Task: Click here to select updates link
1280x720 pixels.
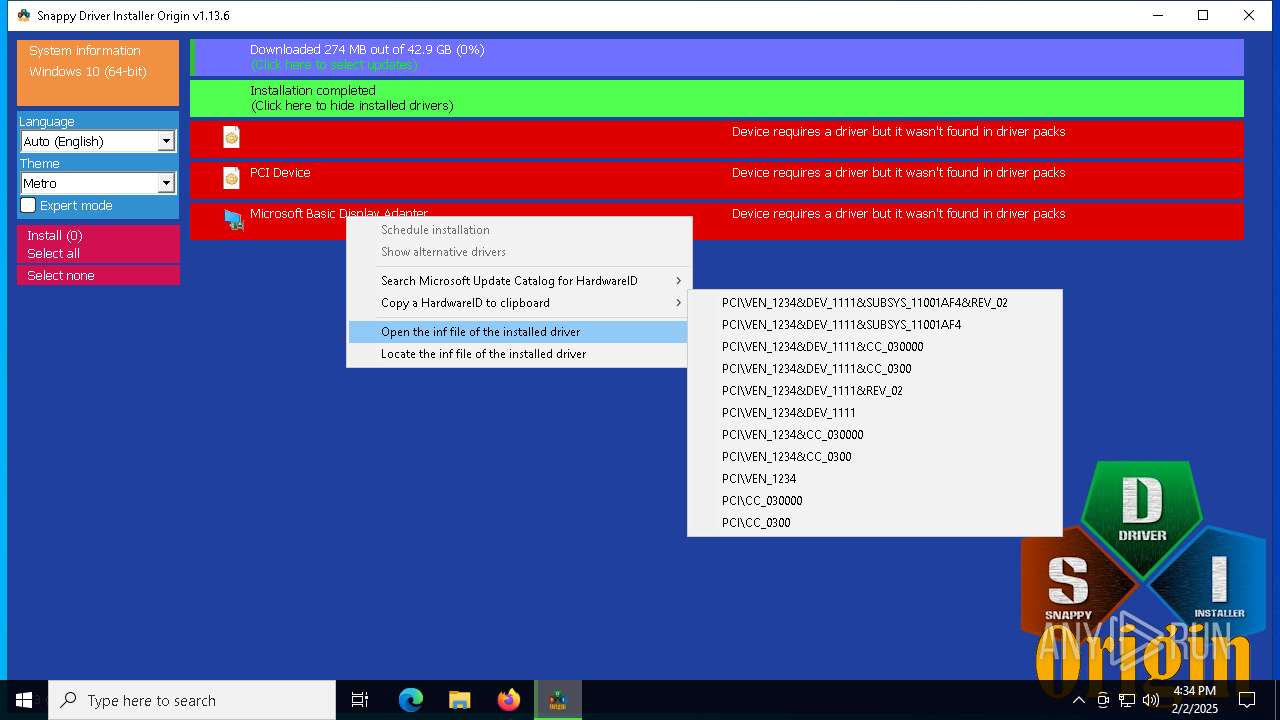Action: pos(334,65)
